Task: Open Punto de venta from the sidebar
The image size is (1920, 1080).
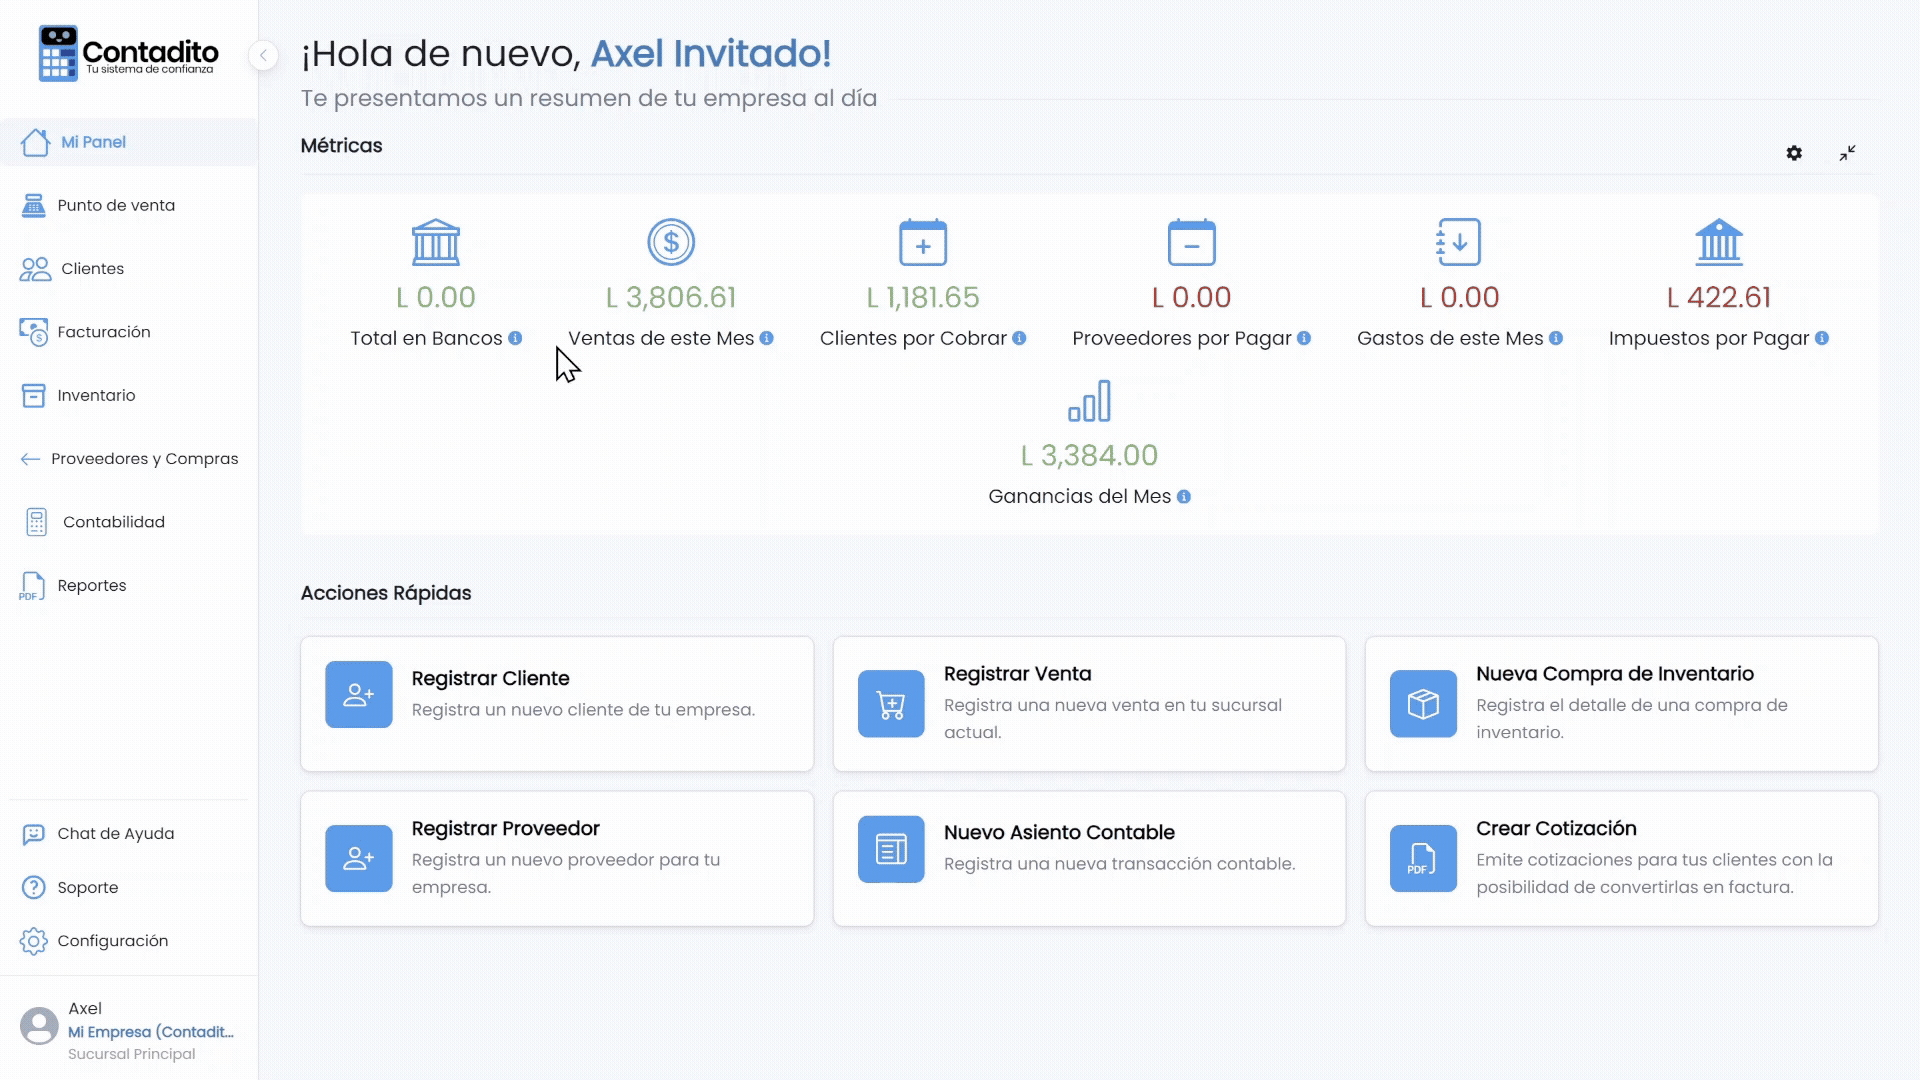Action: 129,205
